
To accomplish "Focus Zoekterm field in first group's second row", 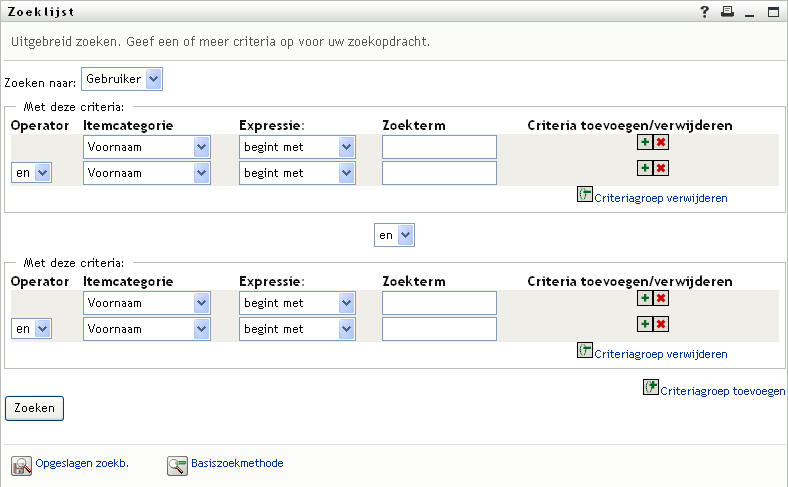I will [439, 173].
